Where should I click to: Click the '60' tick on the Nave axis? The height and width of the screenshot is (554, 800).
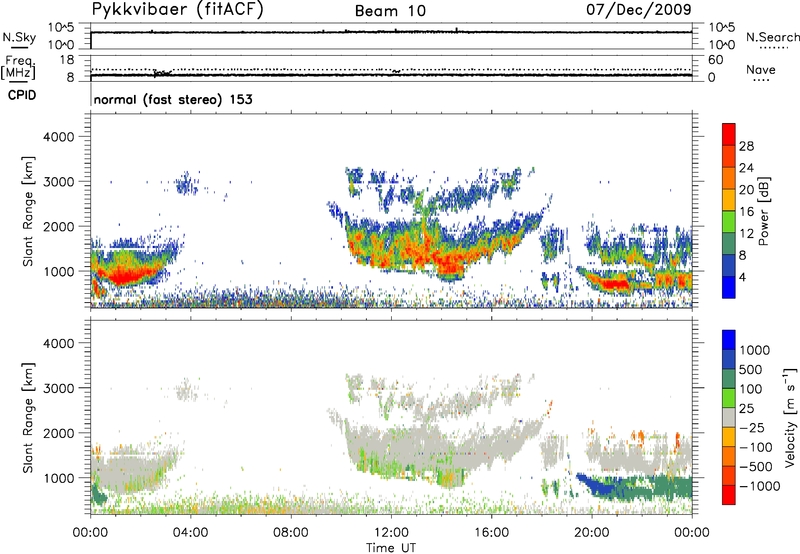(715, 60)
